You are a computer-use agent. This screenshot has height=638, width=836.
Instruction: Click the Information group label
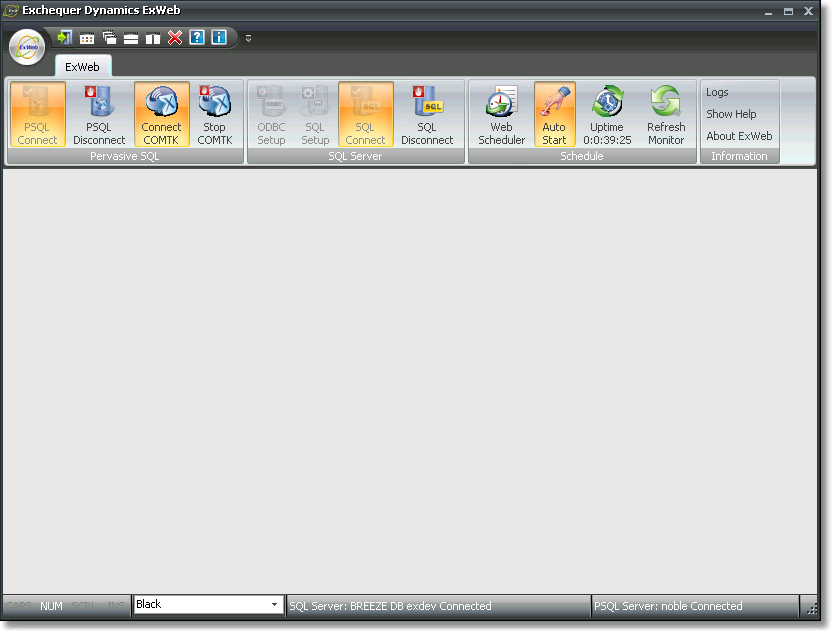click(739, 156)
